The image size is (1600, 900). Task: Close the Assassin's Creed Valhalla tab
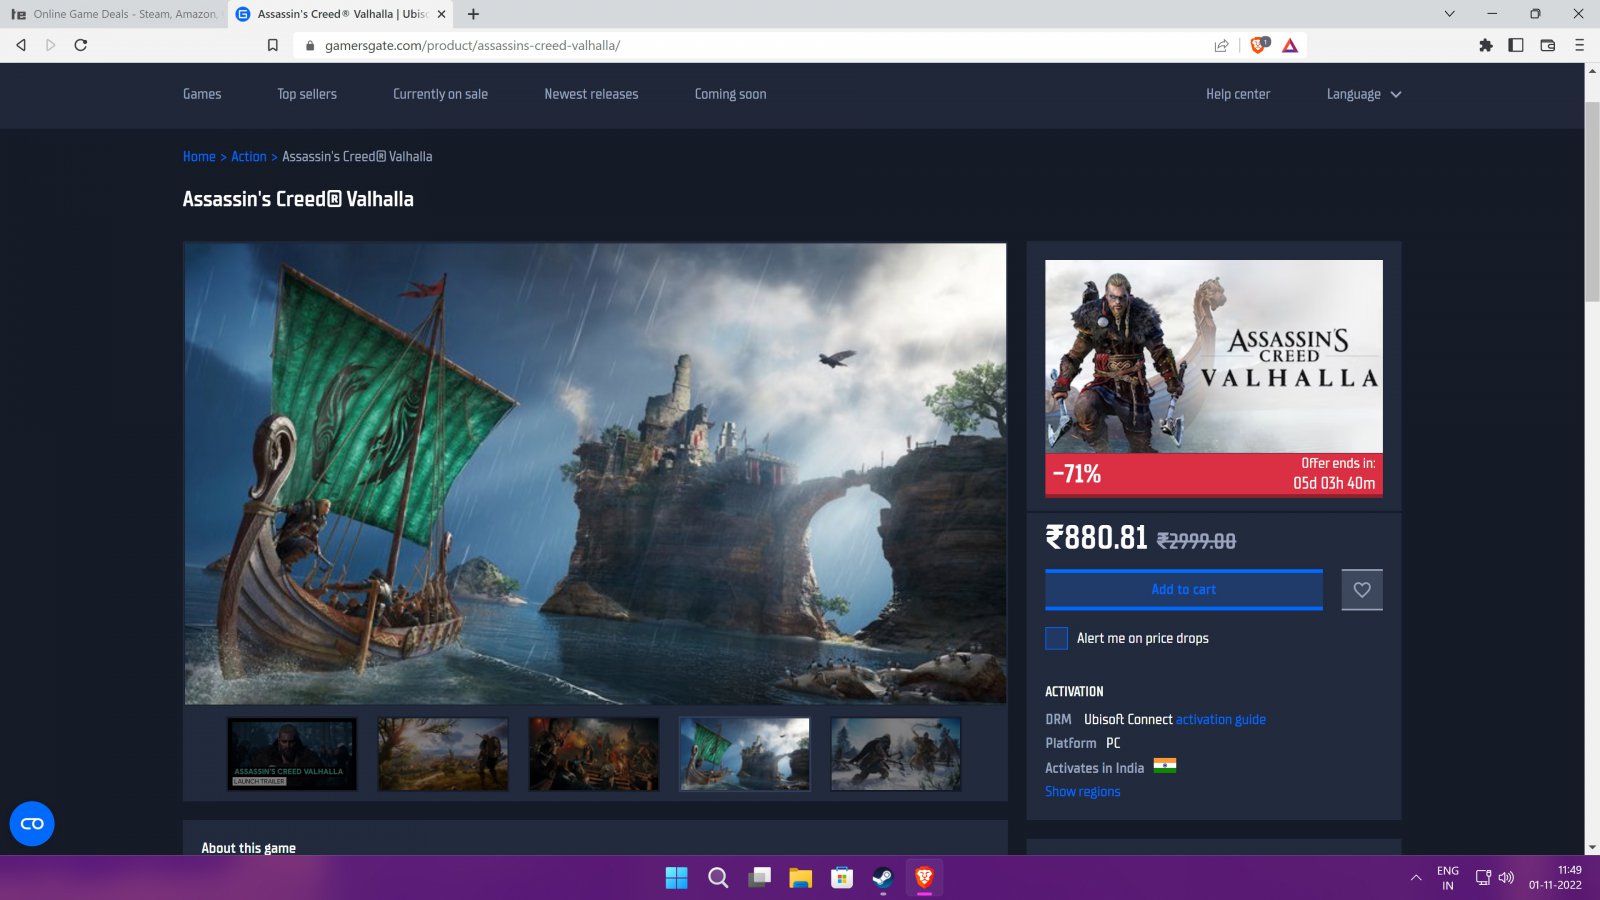coord(441,14)
